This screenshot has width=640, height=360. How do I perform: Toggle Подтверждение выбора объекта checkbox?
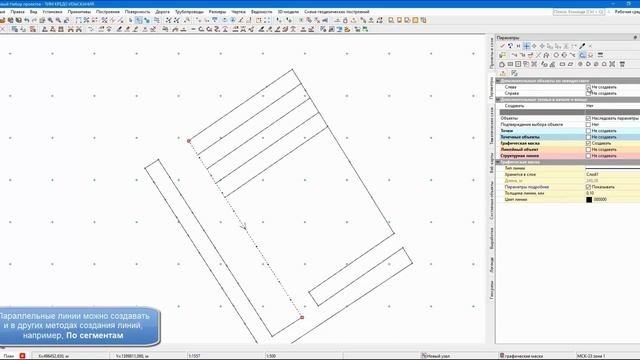[x=588, y=124]
